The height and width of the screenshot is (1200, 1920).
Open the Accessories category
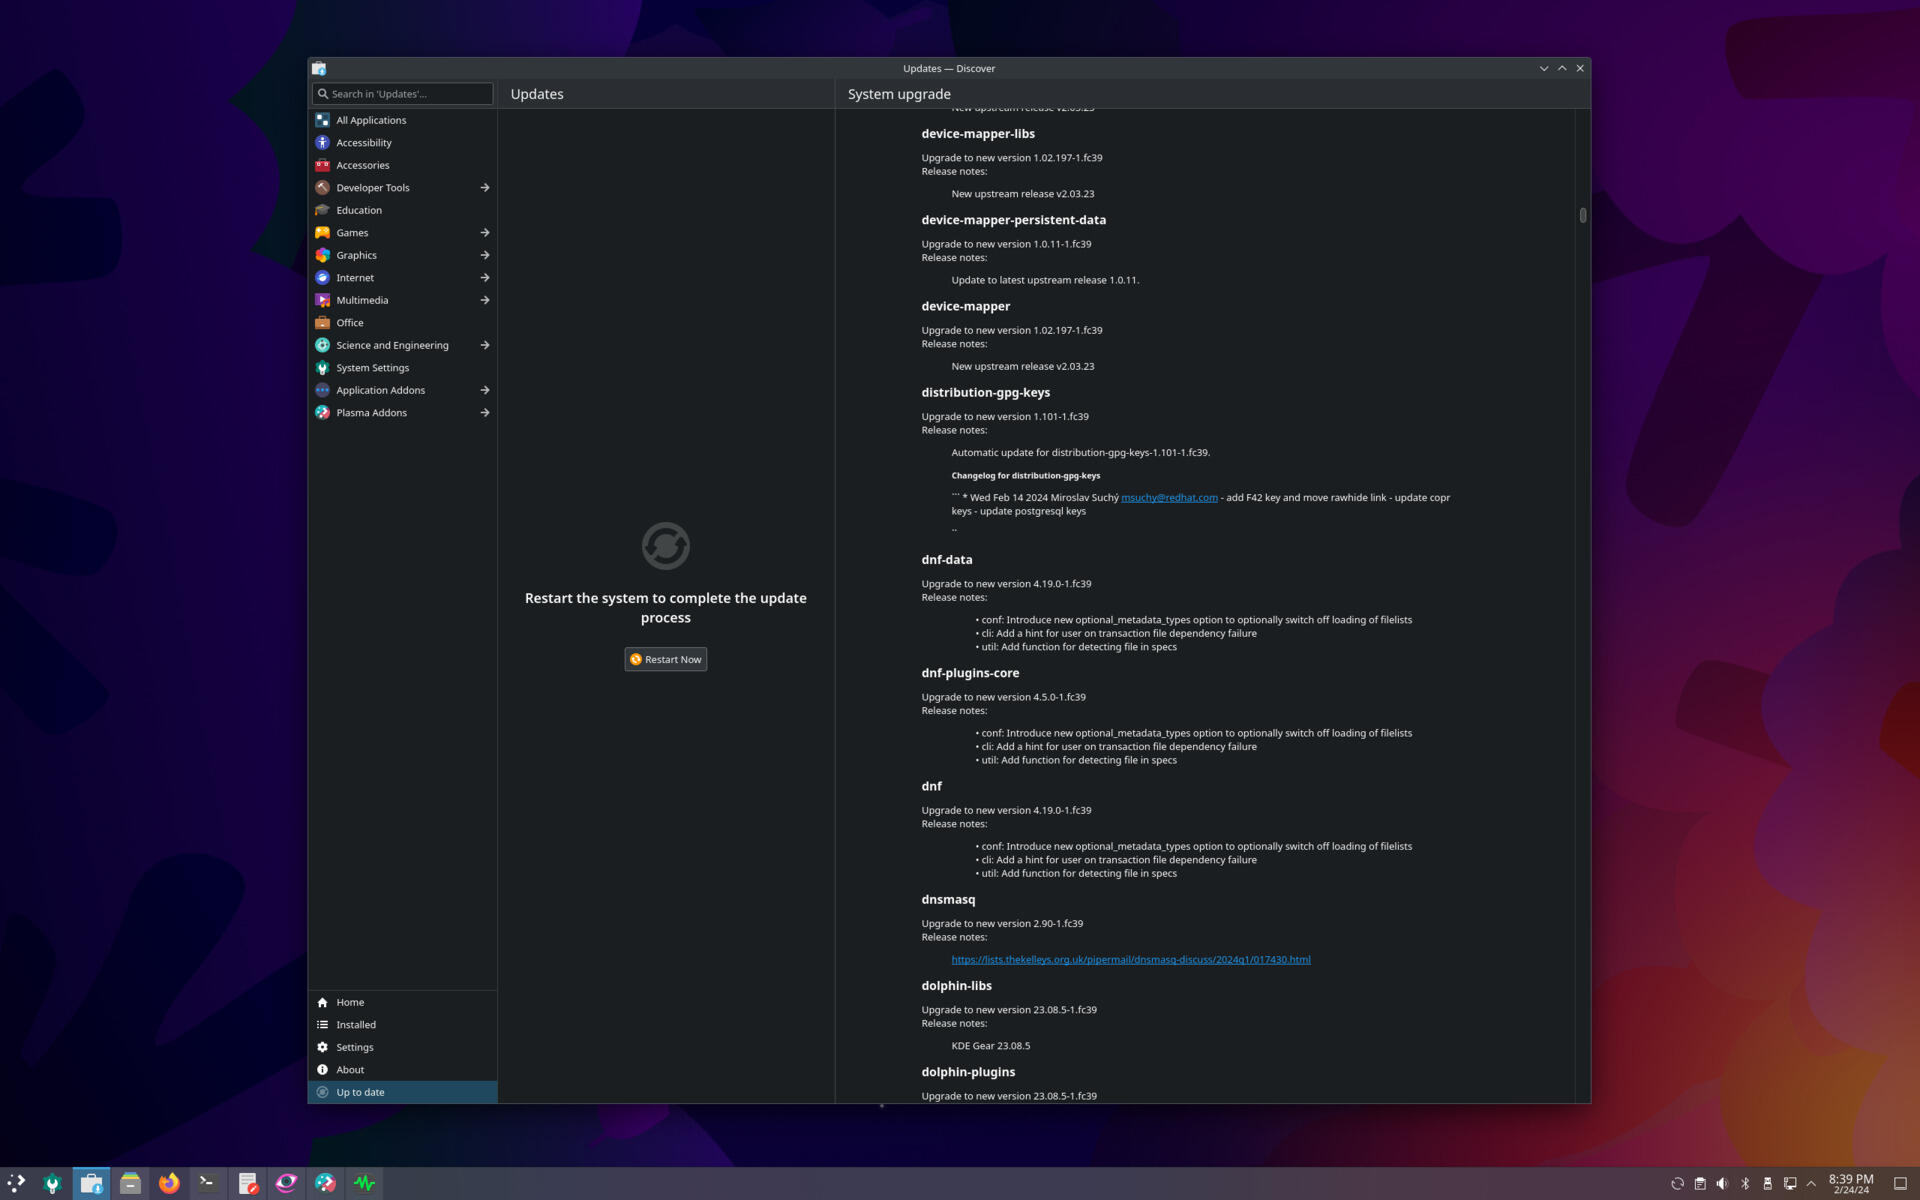tap(402, 165)
